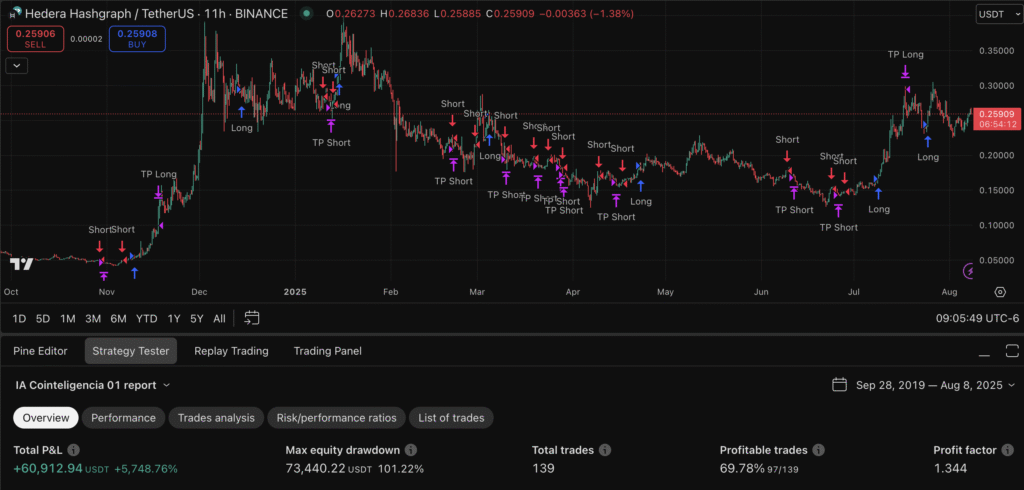Click the SELL button at 0.25906

point(36,39)
